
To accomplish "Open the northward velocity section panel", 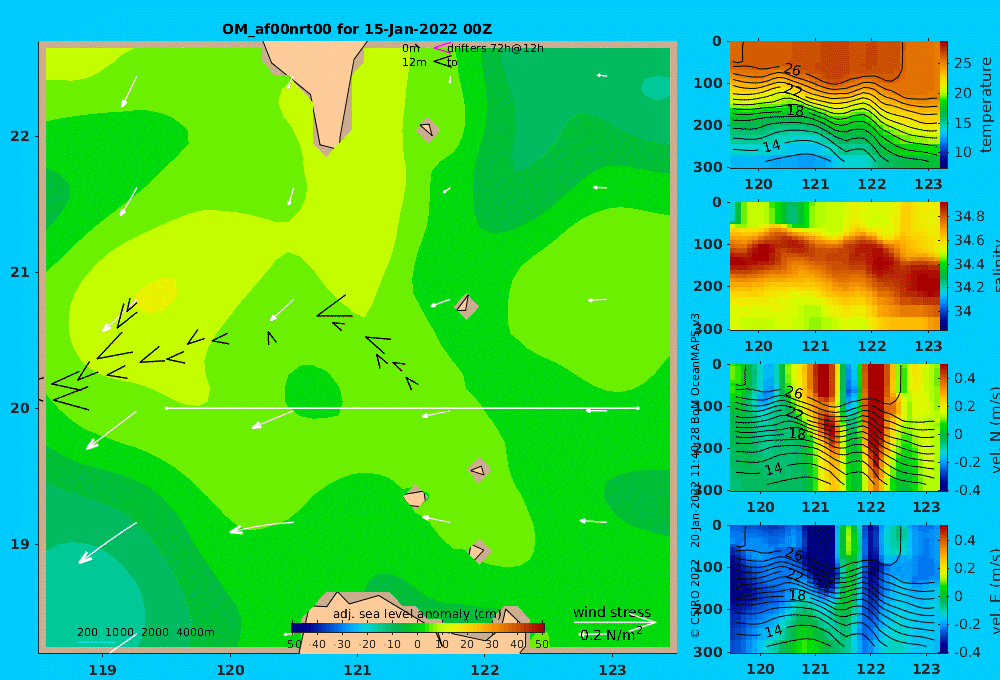I will (834, 427).
